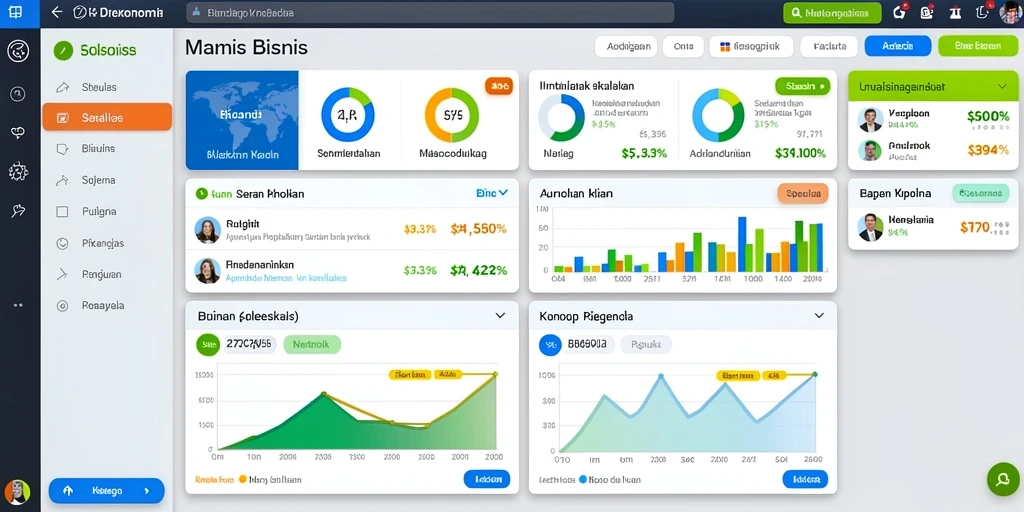Toggle the Pgsuia pill in Konoop Riegencla
The width and height of the screenshot is (1024, 512).
click(x=646, y=344)
